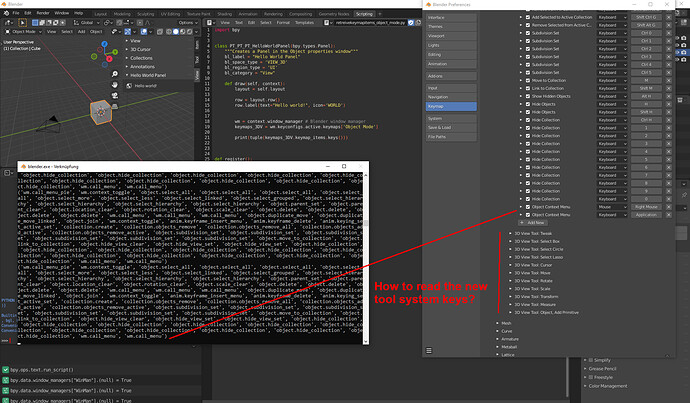Click the zoom magnifier icon in the viewport

click(115, 74)
